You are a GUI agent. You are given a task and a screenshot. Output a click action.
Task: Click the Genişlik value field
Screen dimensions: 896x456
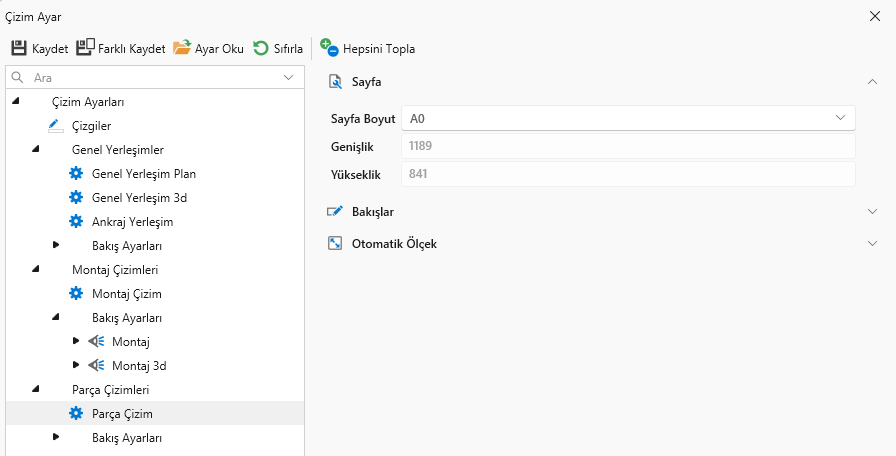click(628, 146)
